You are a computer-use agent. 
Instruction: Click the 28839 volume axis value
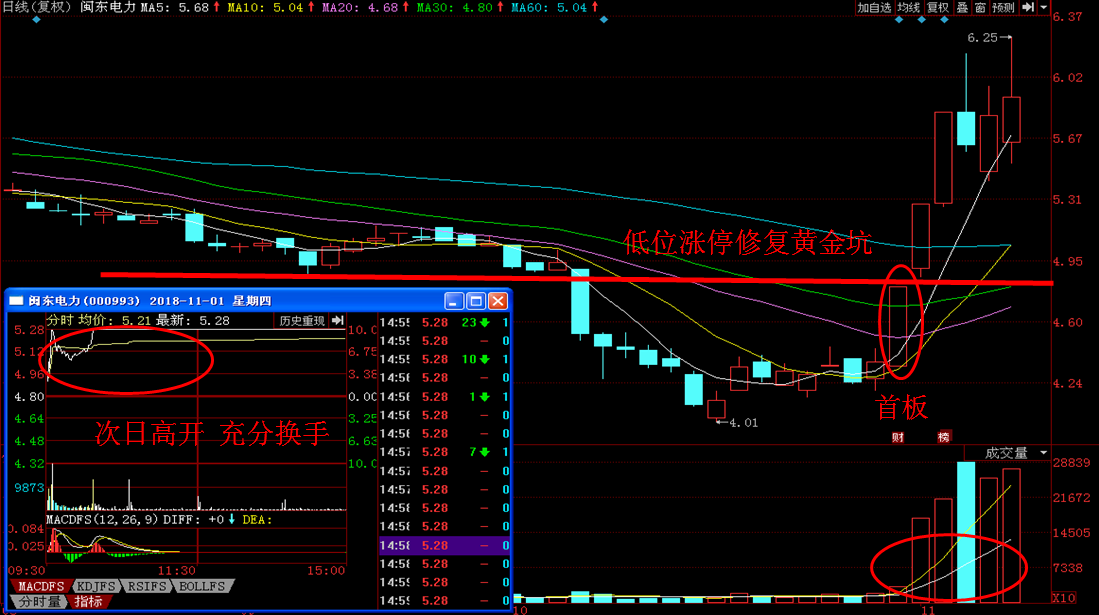tap(1072, 463)
